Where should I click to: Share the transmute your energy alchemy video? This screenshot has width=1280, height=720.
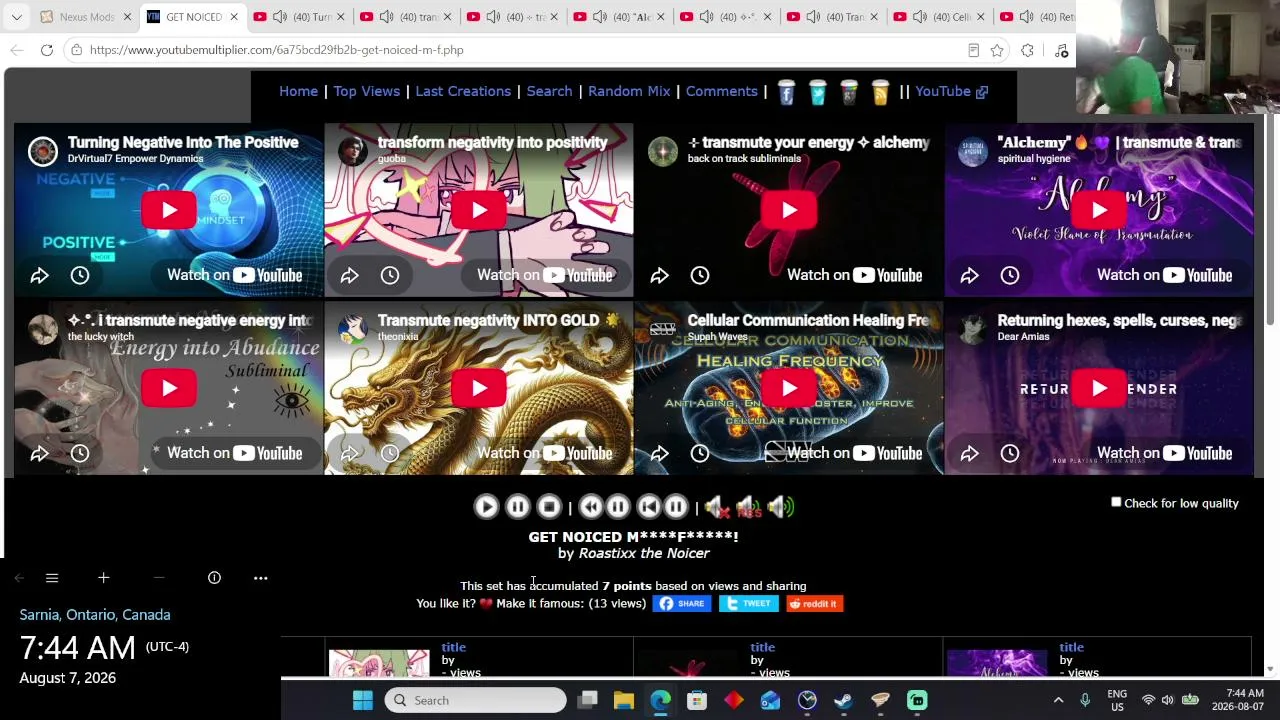659,275
